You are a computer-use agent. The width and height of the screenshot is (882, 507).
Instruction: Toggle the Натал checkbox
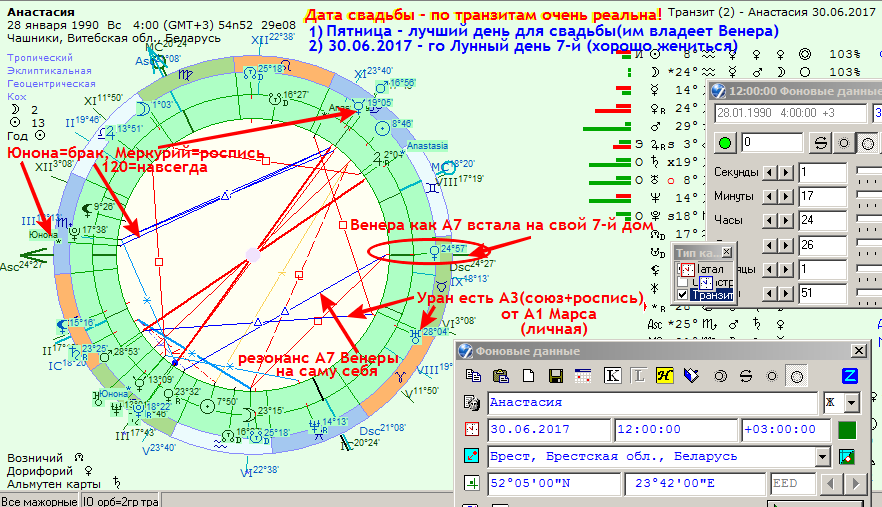tap(678, 270)
